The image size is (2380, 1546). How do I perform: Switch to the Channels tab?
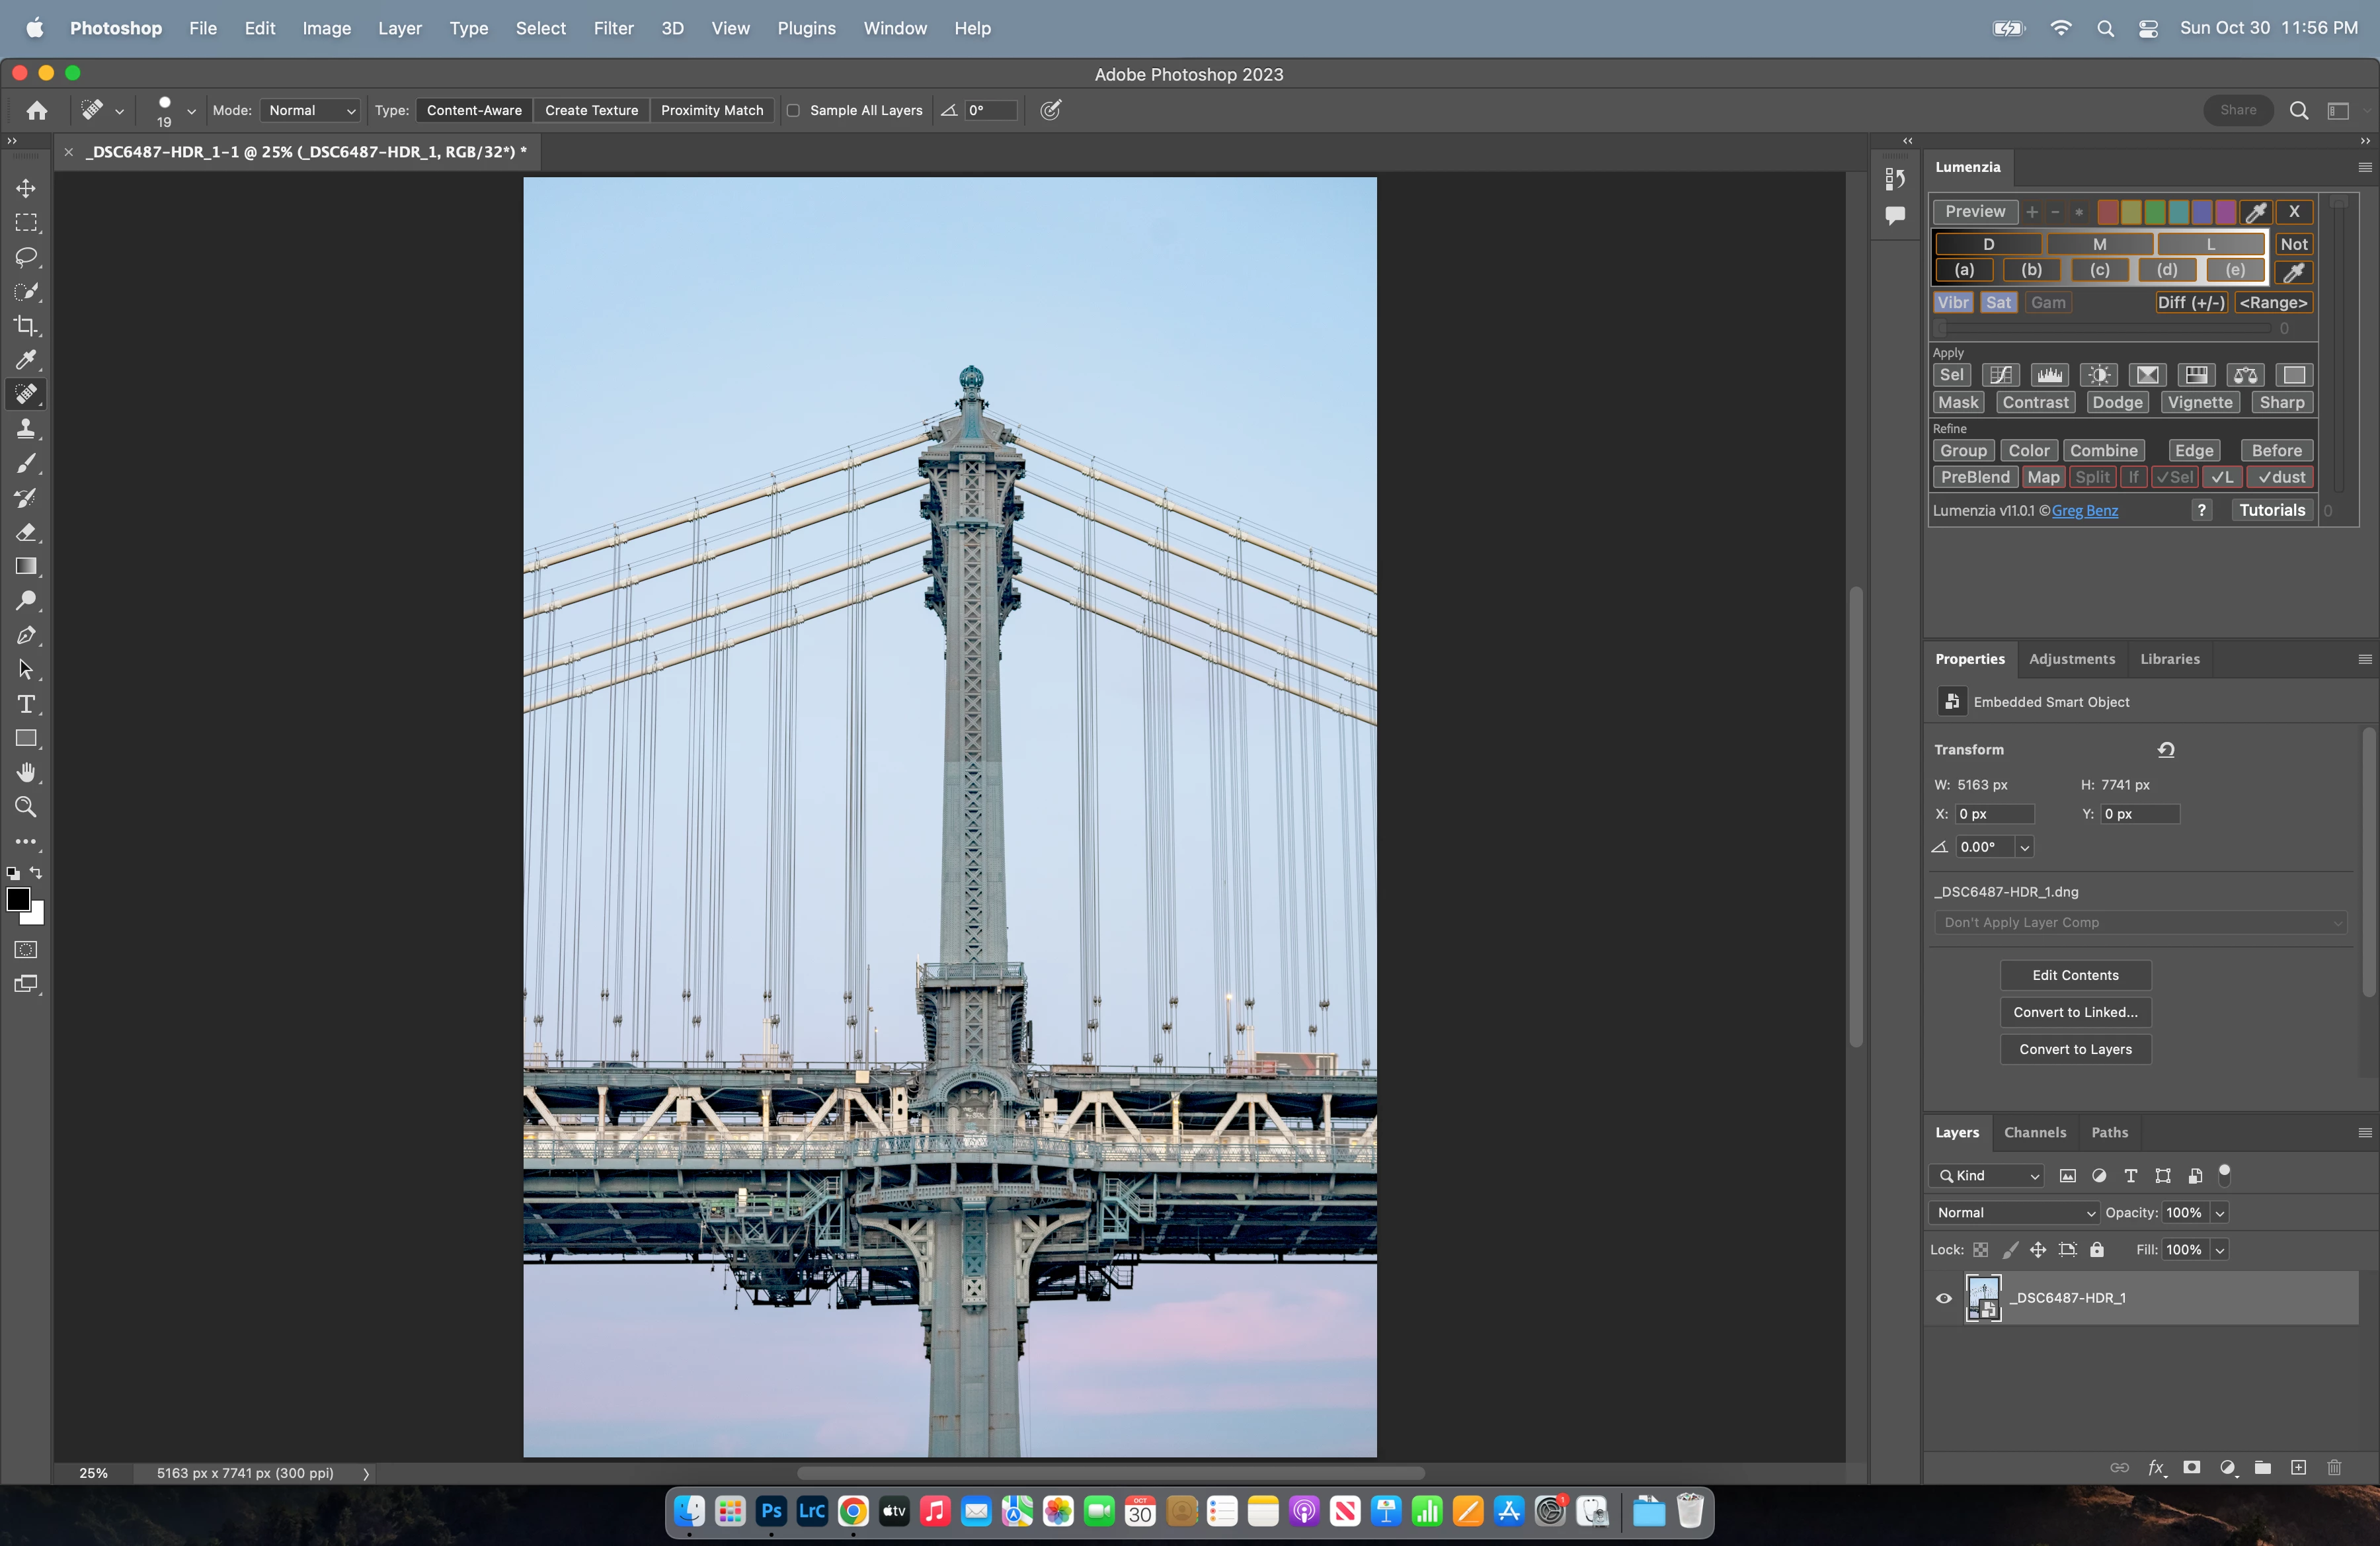2034,1132
